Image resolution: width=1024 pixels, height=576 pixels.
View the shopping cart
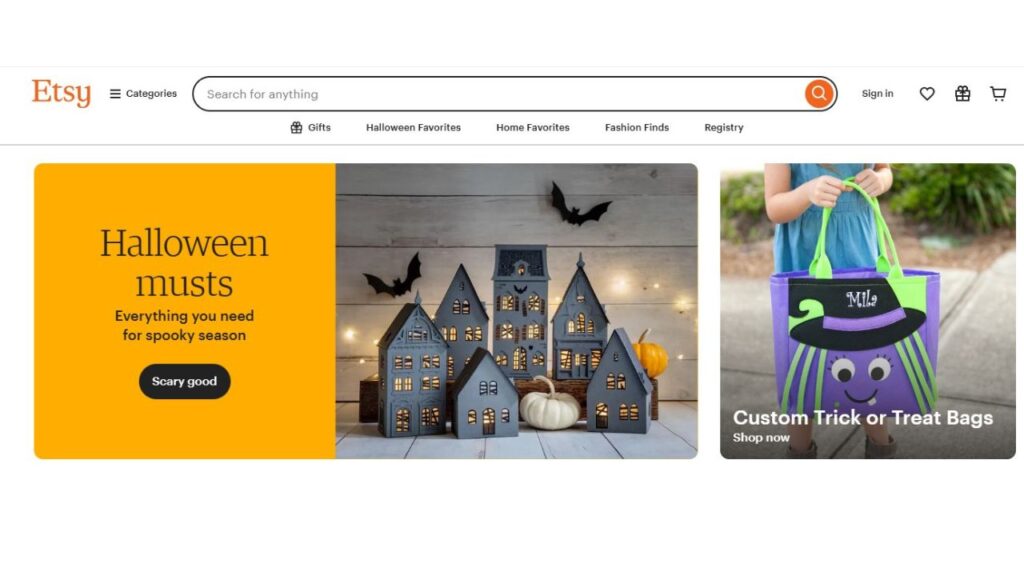click(x=998, y=94)
